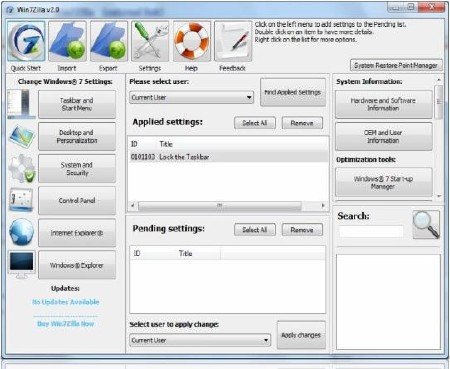
Task: Click the Apply changes button
Action: click(x=301, y=335)
